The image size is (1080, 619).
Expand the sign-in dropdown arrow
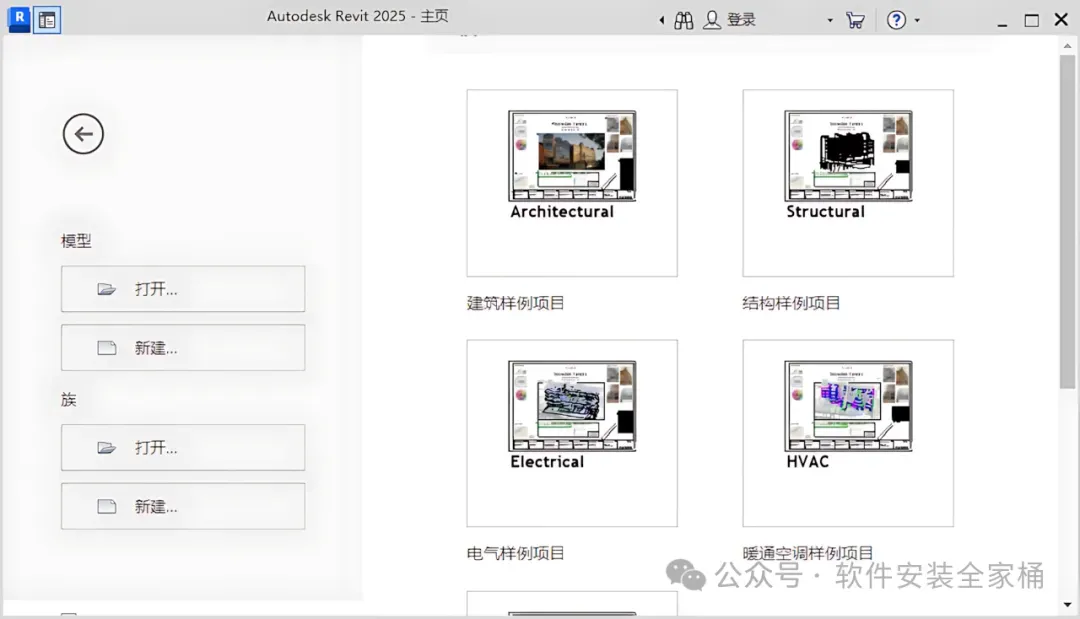830,21
